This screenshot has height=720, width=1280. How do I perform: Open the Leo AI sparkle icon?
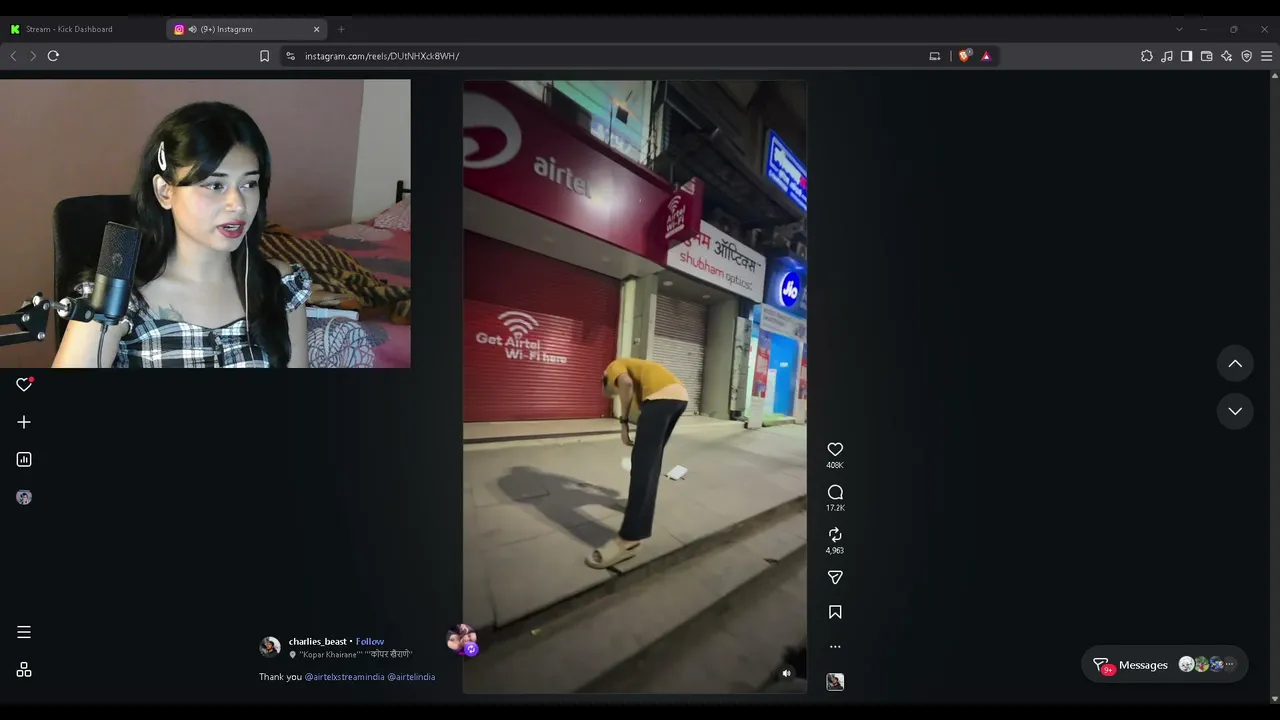1226,56
